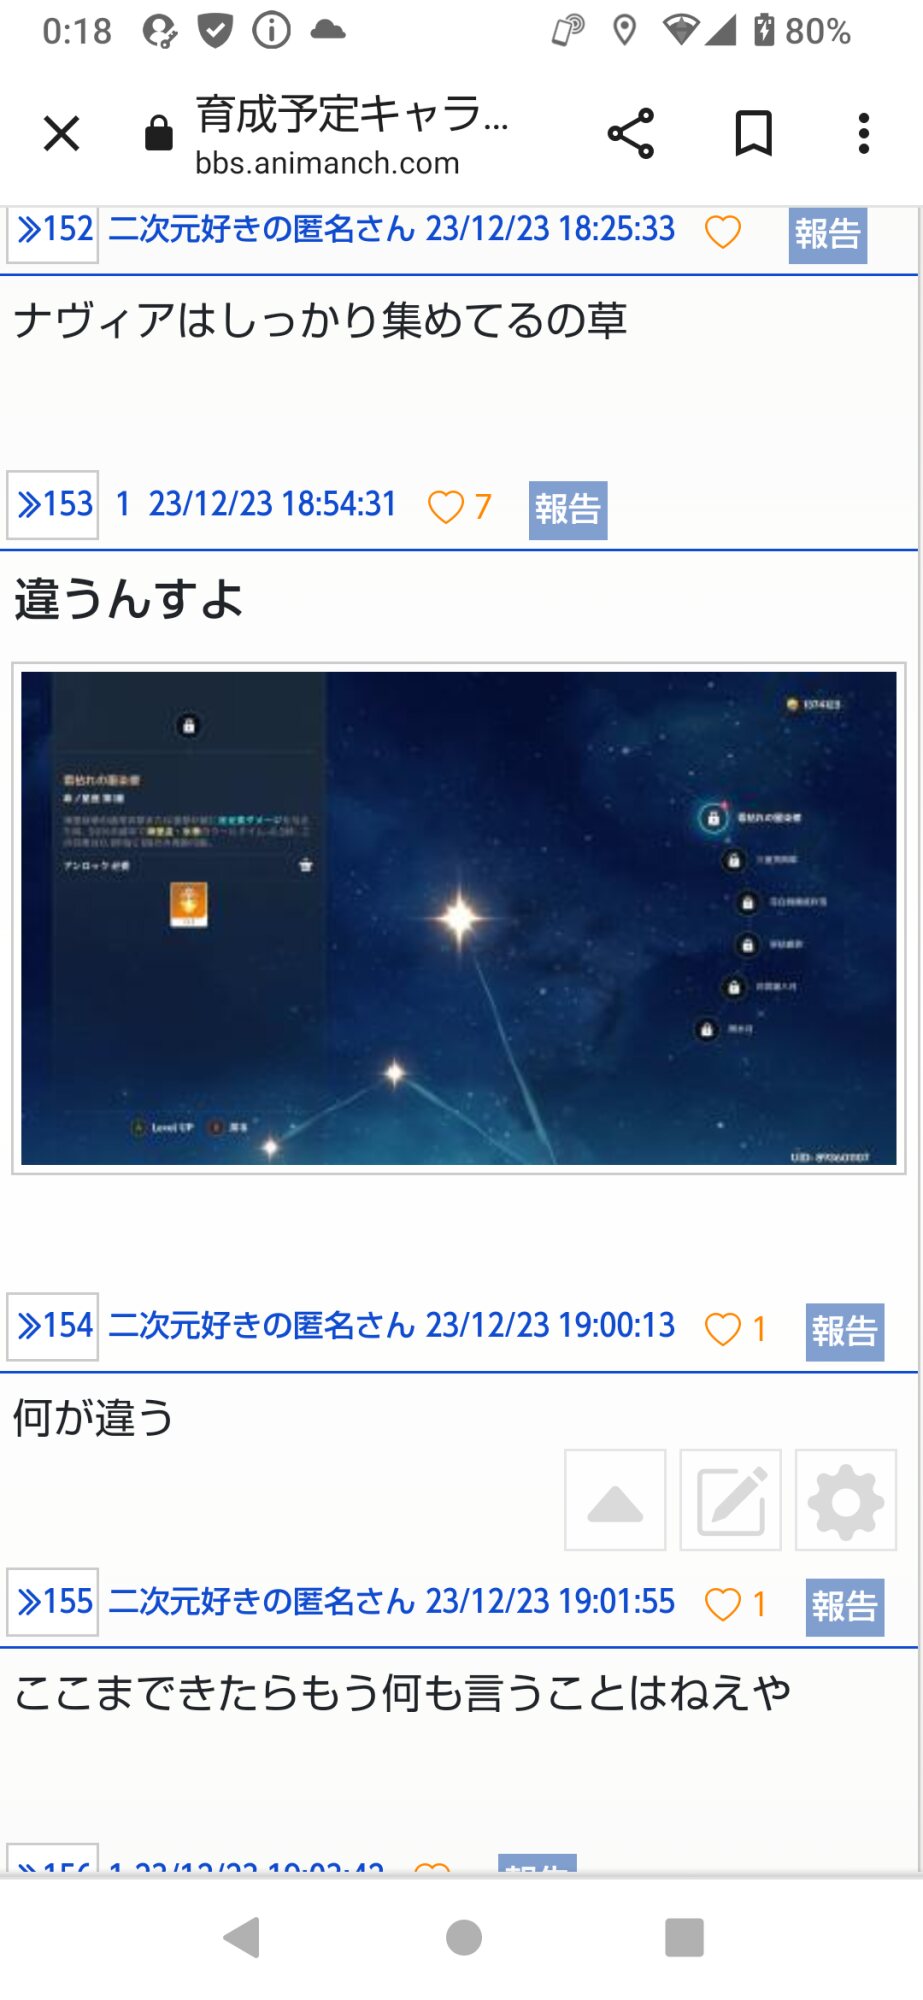Open the >>154 post number link
The height and width of the screenshot is (2000, 923).
pos(53,1327)
